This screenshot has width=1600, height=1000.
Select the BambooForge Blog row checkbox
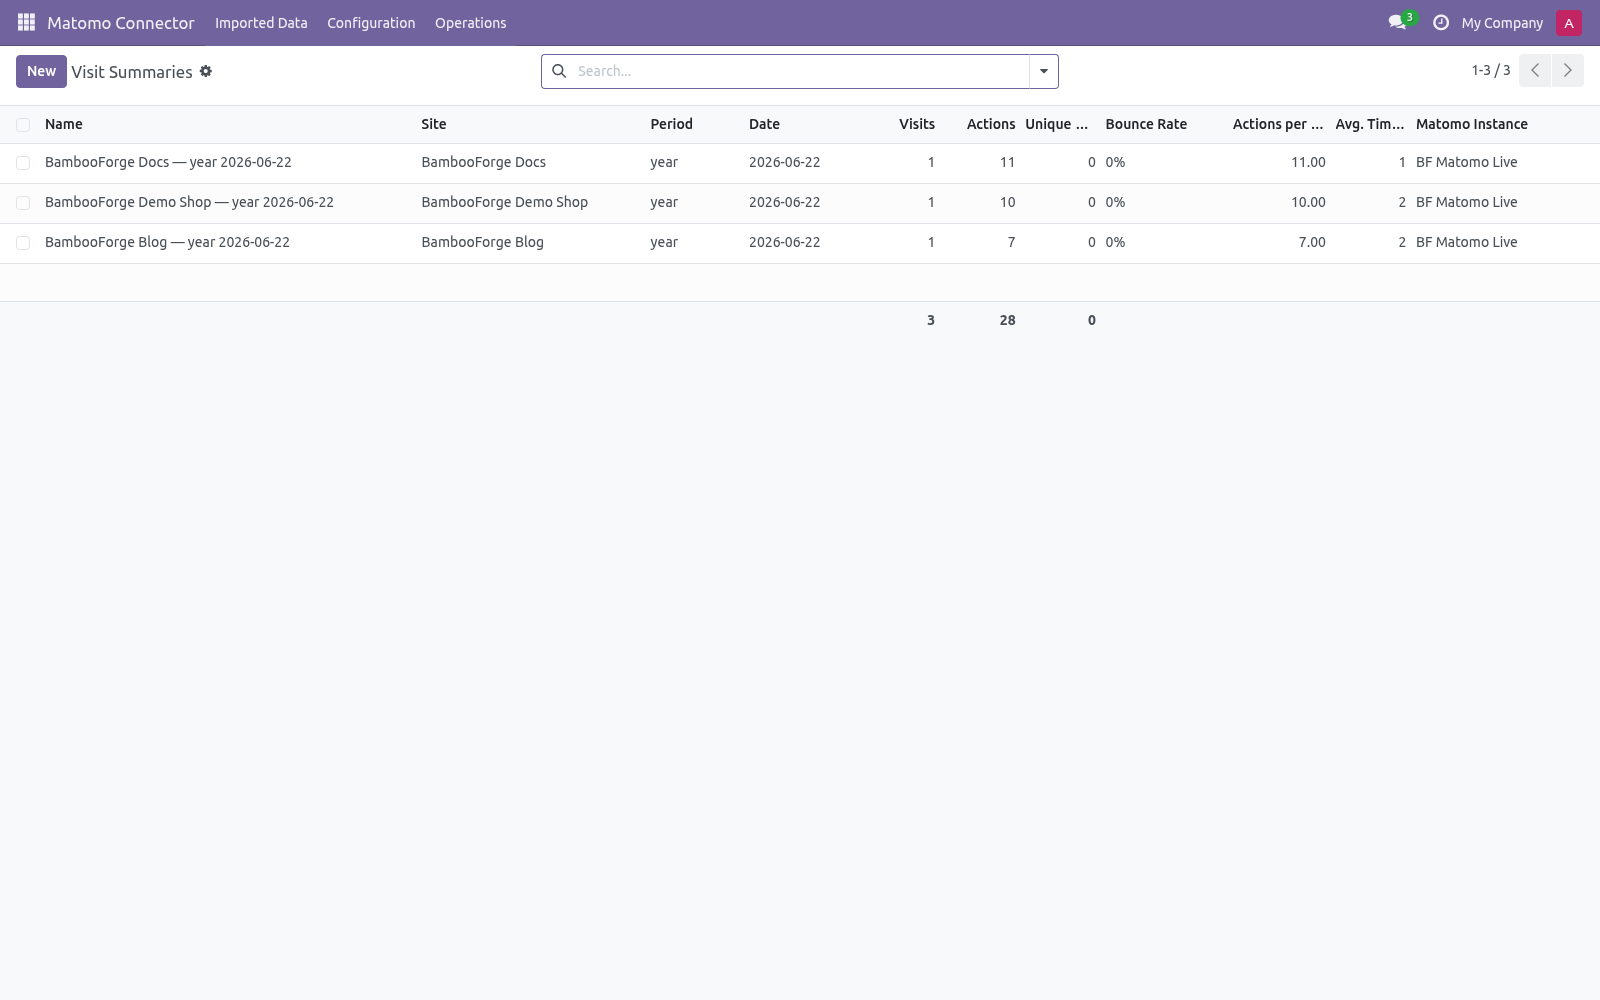(x=23, y=242)
